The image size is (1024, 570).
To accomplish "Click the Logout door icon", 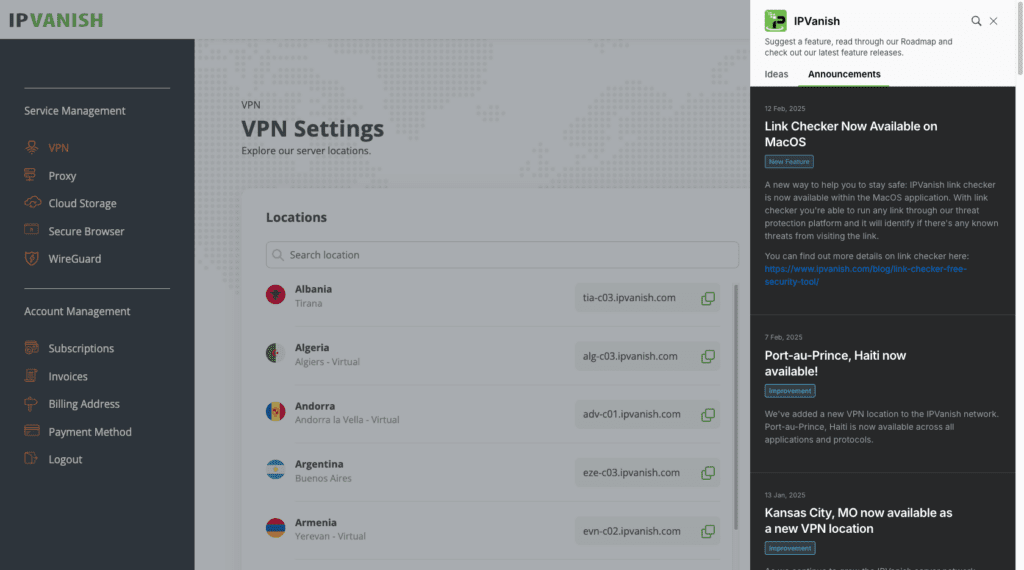I will pyautogui.click(x=31, y=458).
